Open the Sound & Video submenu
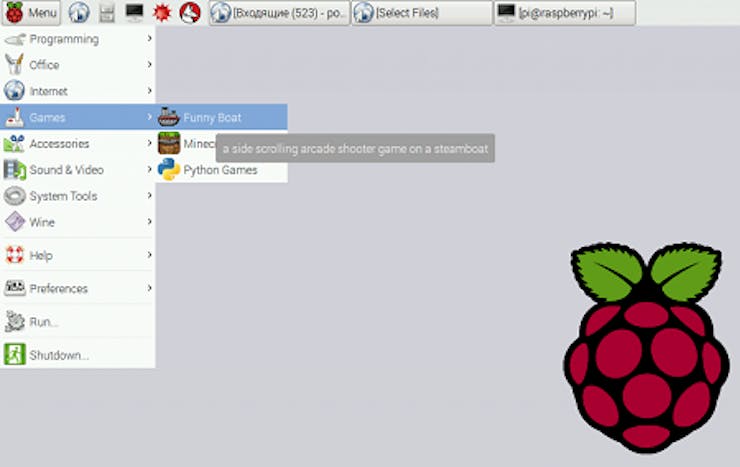This screenshot has width=740, height=467. pyautogui.click(x=78, y=170)
